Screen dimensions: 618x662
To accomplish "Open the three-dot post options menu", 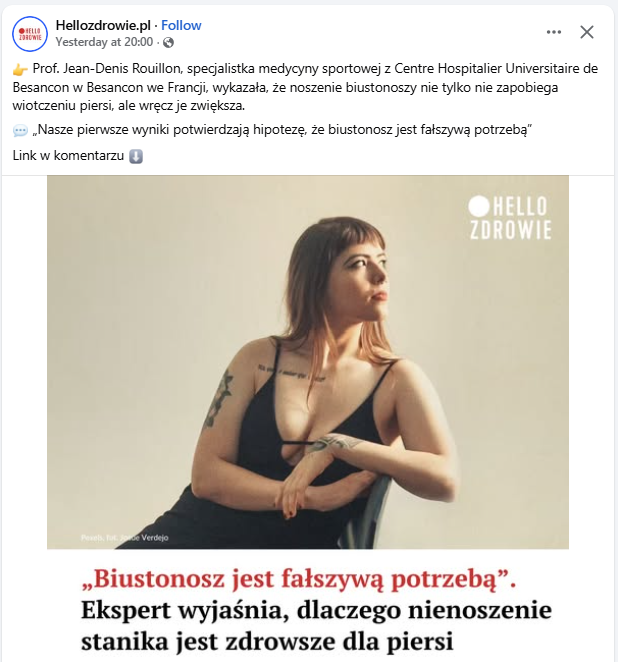I will click(554, 32).
